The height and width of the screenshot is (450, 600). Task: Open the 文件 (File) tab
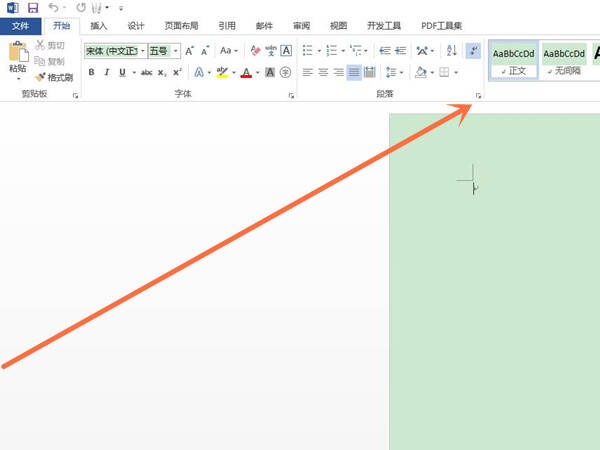21,26
